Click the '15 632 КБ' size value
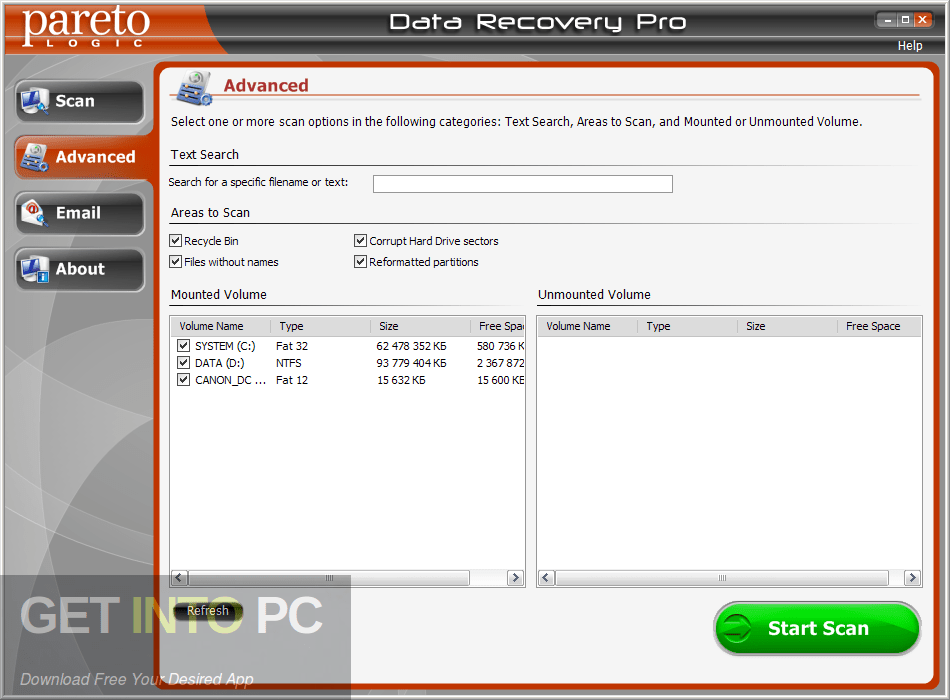950x700 pixels. tap(401, 380)
